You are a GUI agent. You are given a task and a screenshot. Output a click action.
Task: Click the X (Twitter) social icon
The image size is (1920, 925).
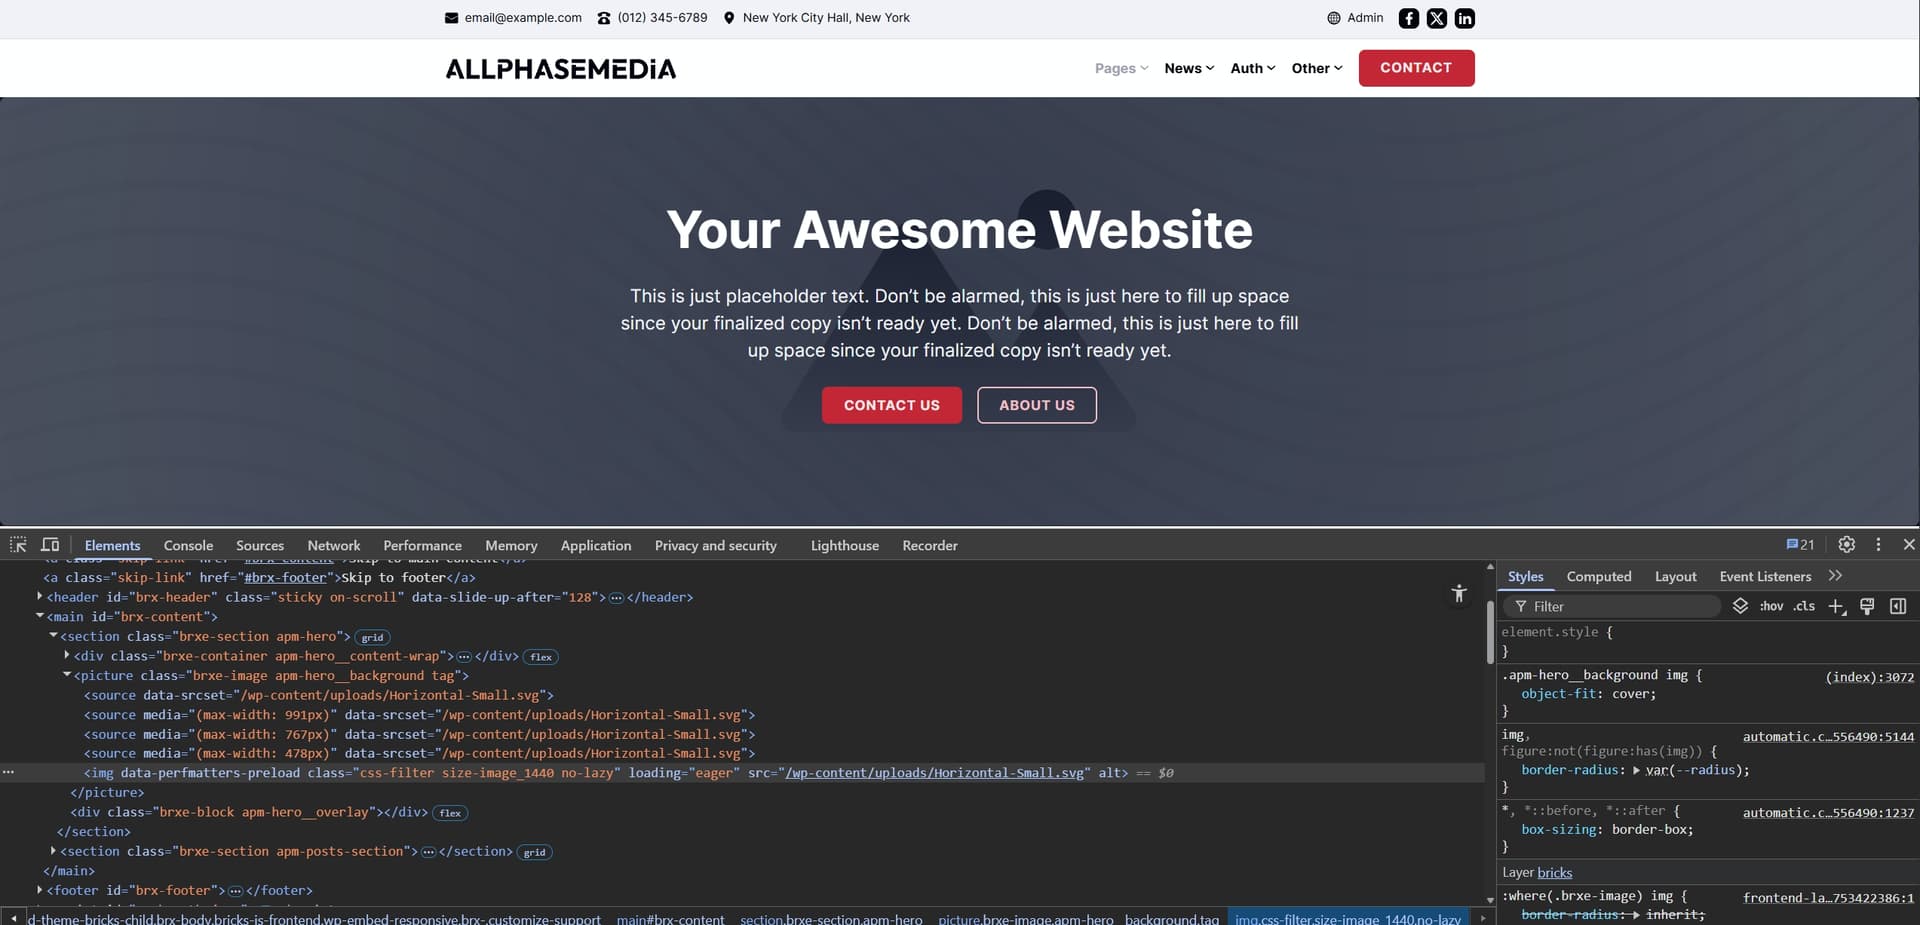click(x=1436, y=18)
